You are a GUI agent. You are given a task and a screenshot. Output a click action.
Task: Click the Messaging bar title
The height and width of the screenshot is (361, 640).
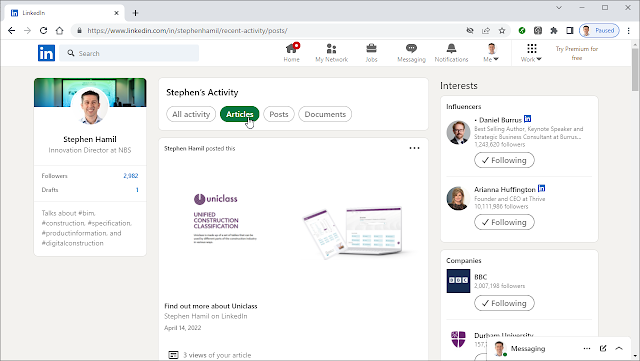(528, 348)
